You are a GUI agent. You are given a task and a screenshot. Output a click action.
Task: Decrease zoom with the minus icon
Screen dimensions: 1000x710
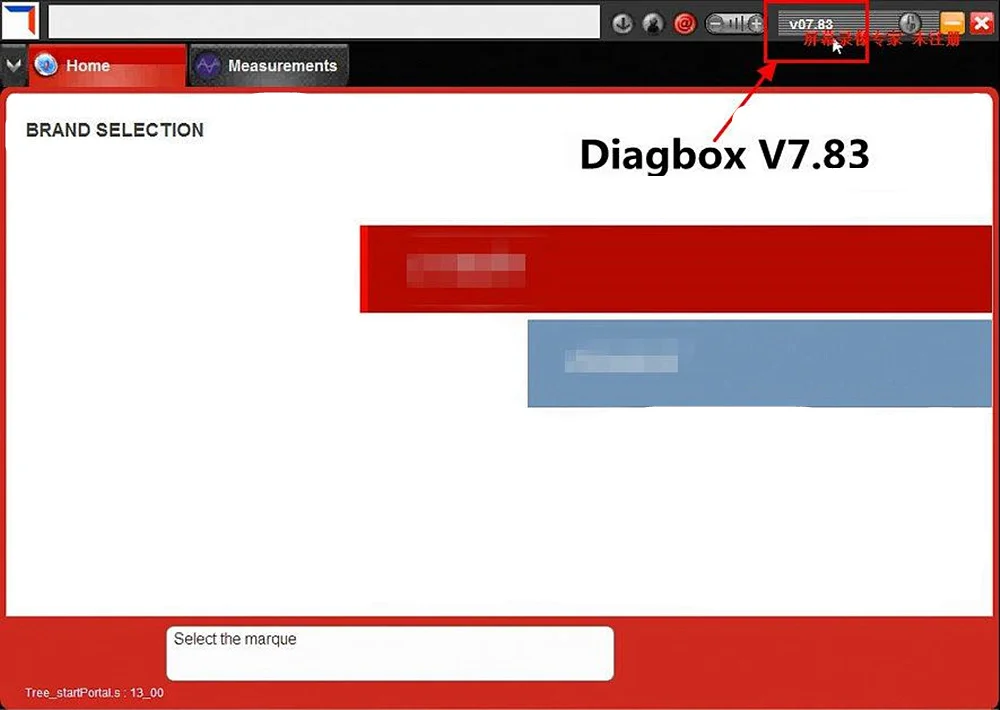716,24
